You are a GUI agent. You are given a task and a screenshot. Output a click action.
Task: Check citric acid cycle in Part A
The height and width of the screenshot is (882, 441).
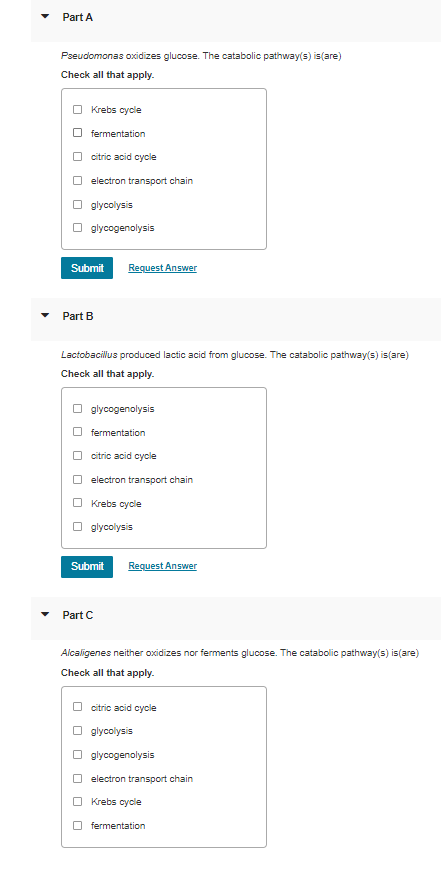click(78, 157)
